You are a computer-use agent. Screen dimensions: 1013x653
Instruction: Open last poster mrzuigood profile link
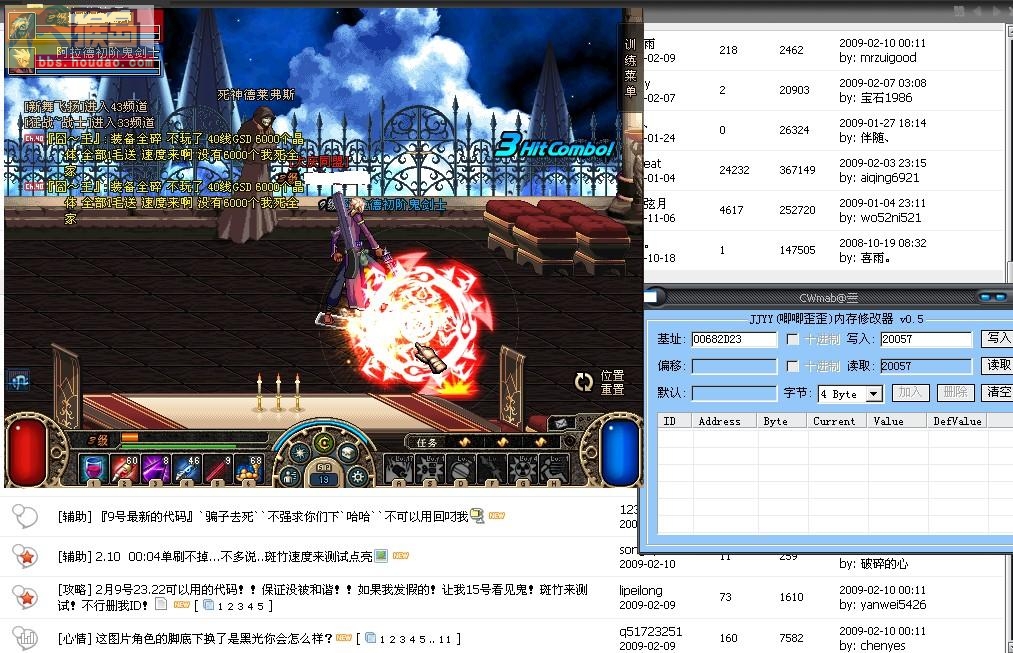click(x=888, y=57)
